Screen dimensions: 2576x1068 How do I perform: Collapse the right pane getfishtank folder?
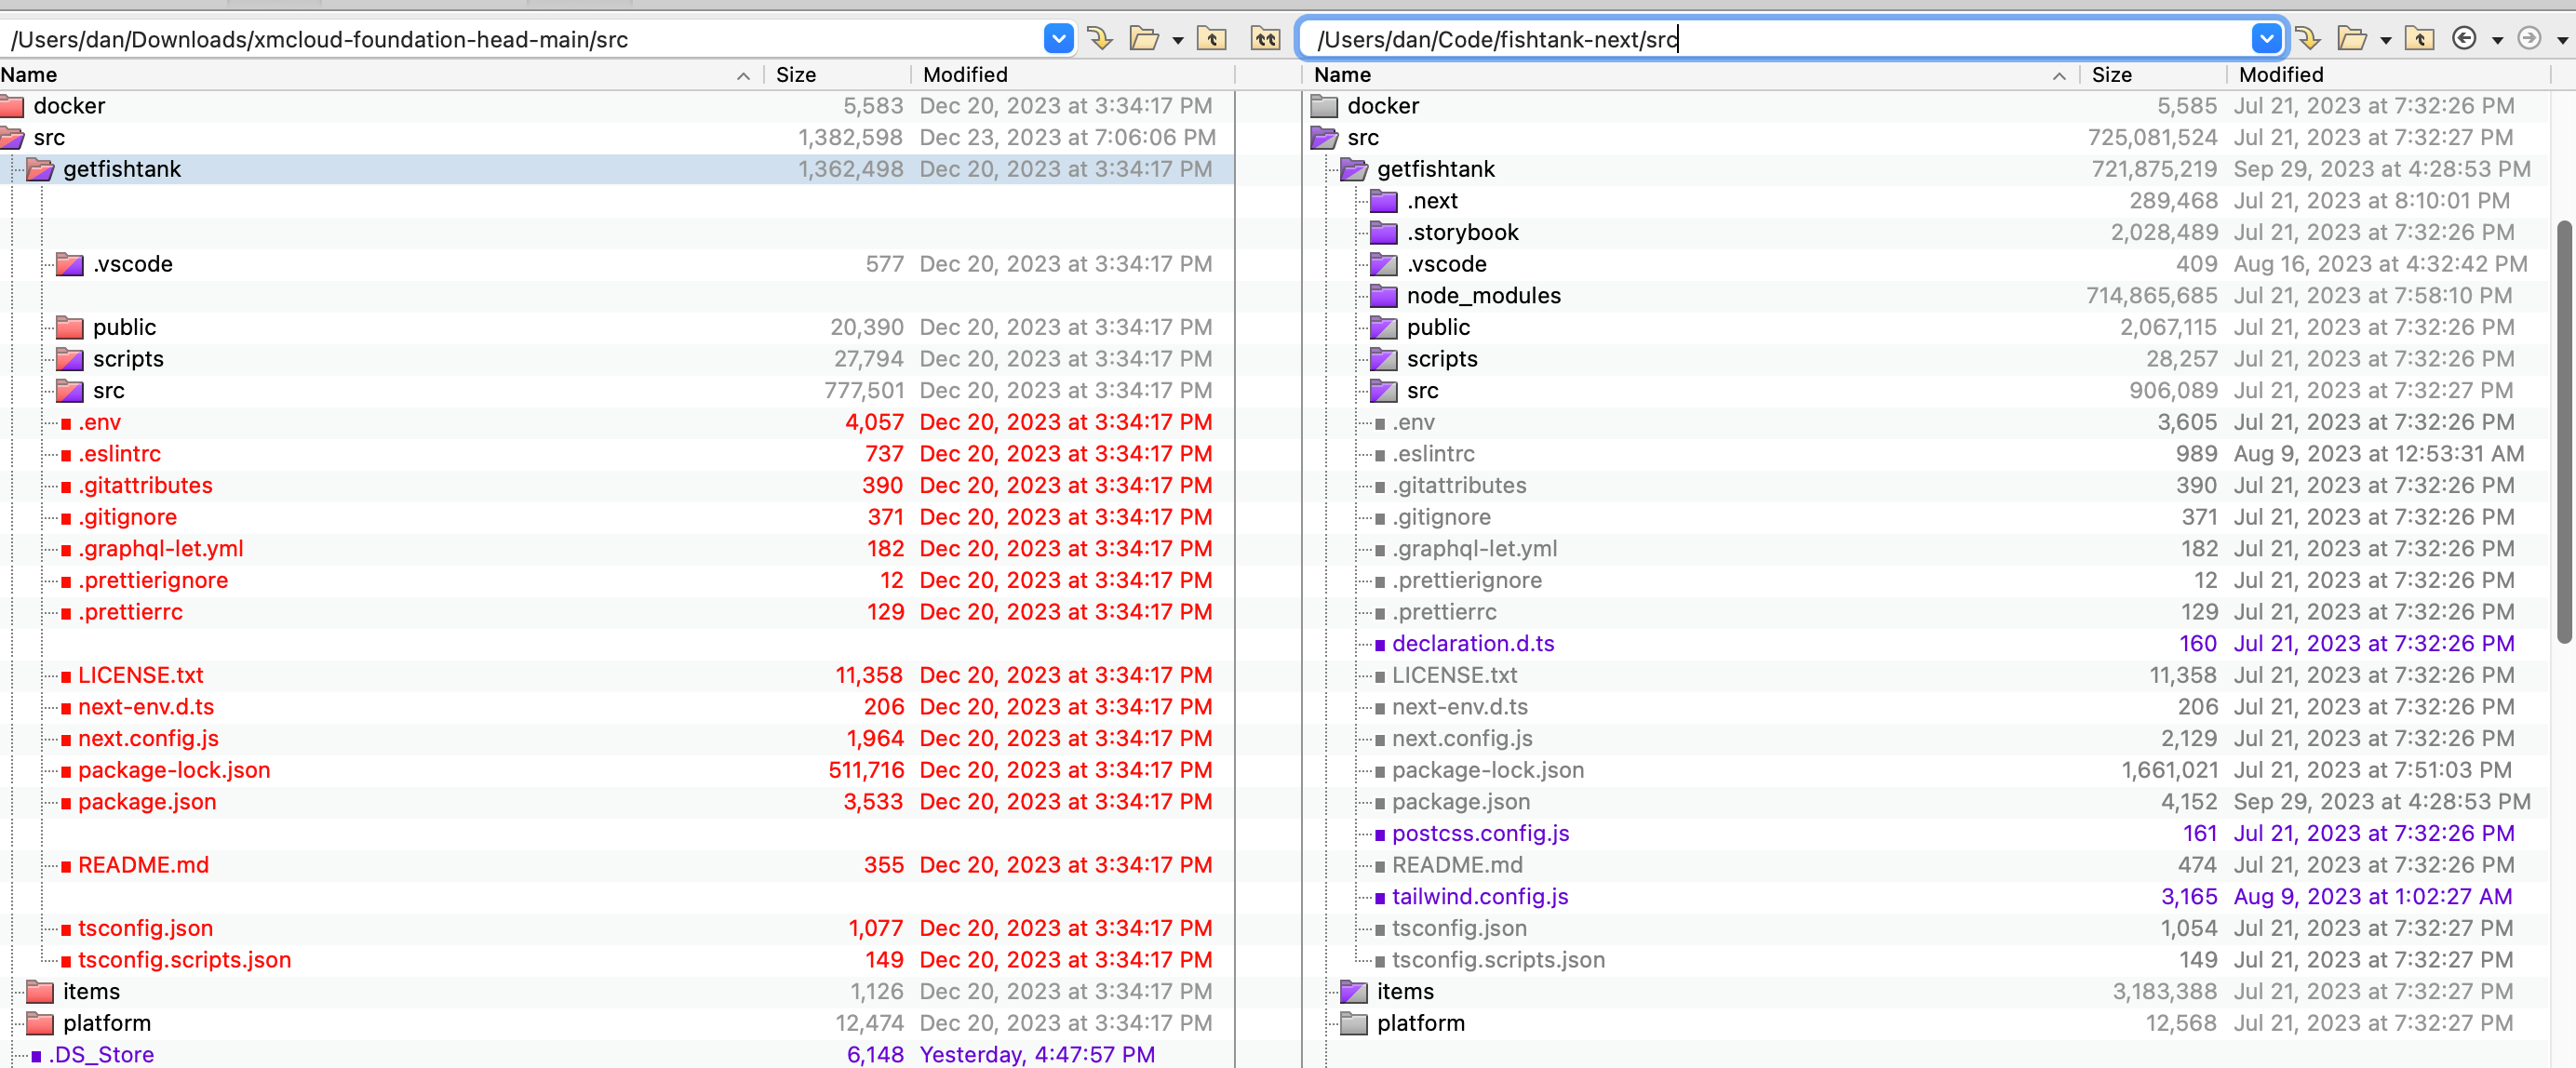click(x=1354, y=170)
